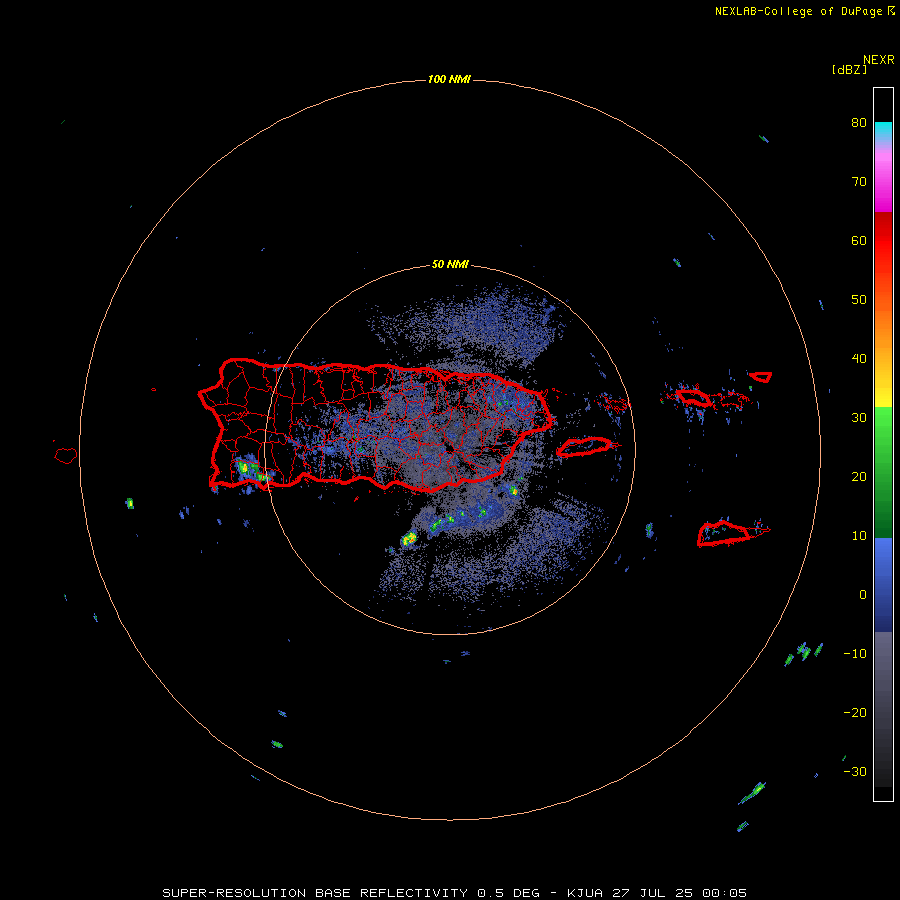Image resolution: width=900 pixels, height=900 pixels.
Task: Click the 50 NMI range ring label
Action: [x=450, y=265]
